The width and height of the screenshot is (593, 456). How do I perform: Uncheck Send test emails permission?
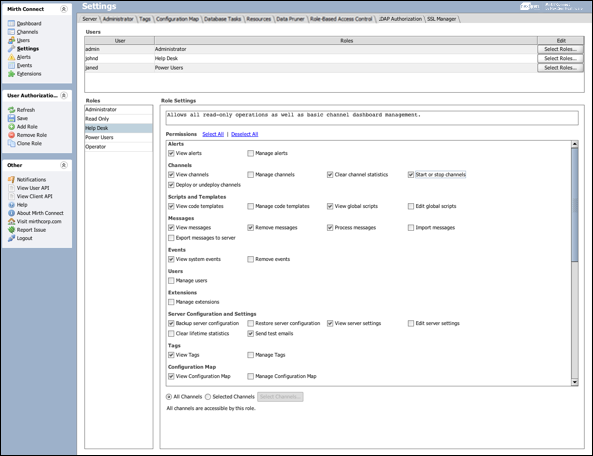(250, 333)
